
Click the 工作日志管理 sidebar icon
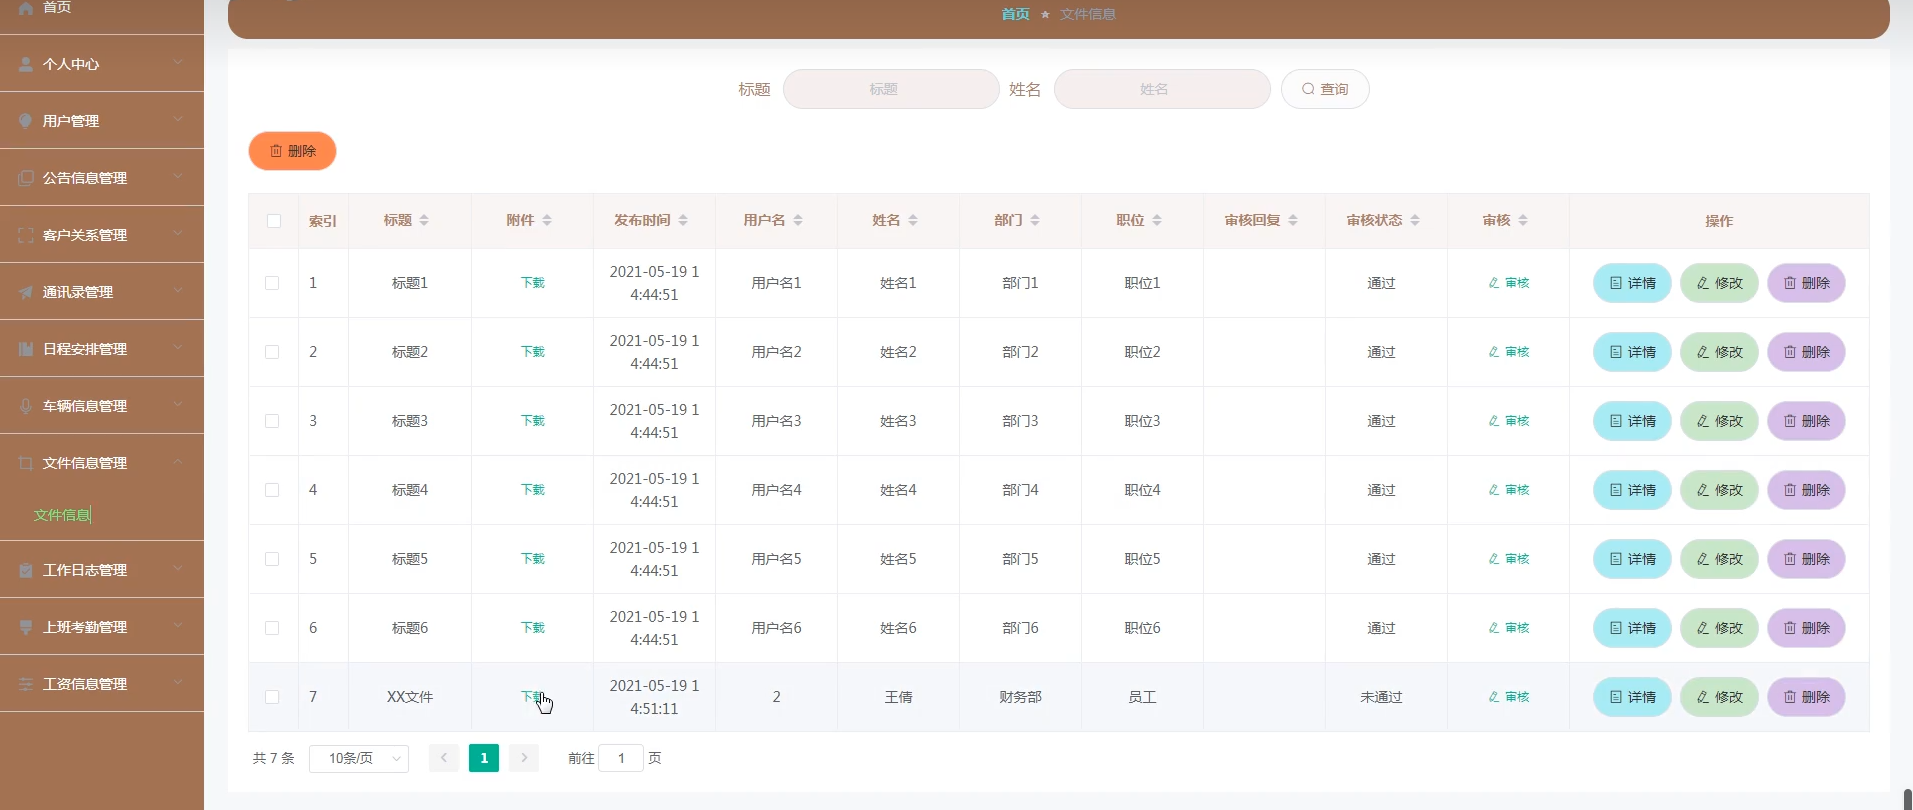coord(26,570)
